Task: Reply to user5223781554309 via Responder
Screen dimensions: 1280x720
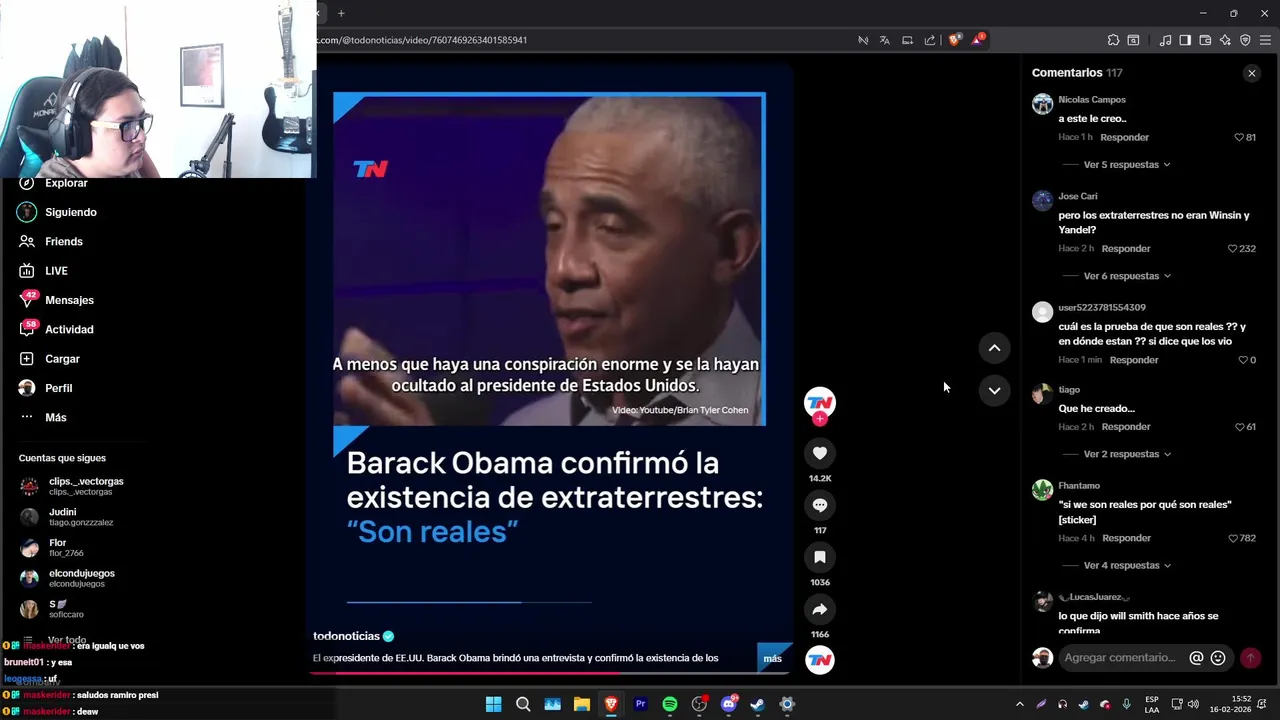Action: tap(1133, 360)
